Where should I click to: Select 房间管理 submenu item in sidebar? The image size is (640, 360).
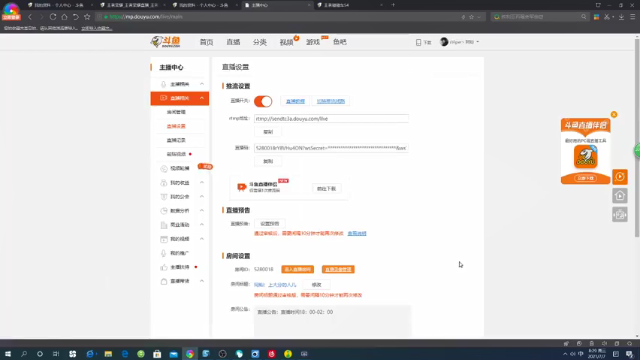176,112
